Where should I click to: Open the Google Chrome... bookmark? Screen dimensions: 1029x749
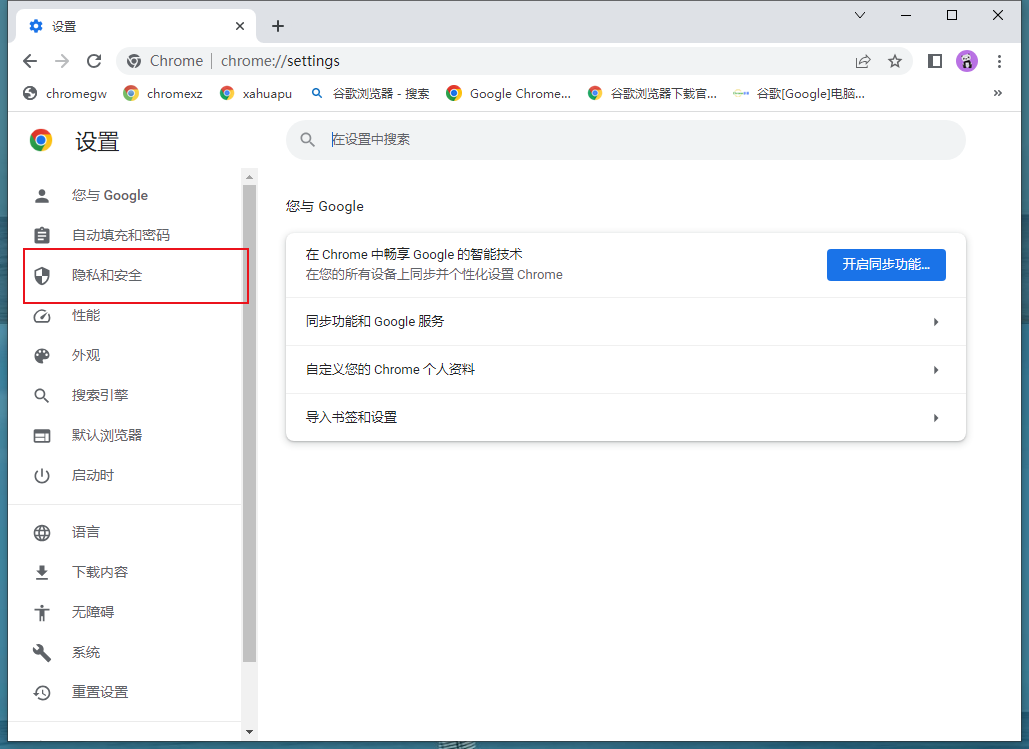pyautogui.click(x=509, y=93)
